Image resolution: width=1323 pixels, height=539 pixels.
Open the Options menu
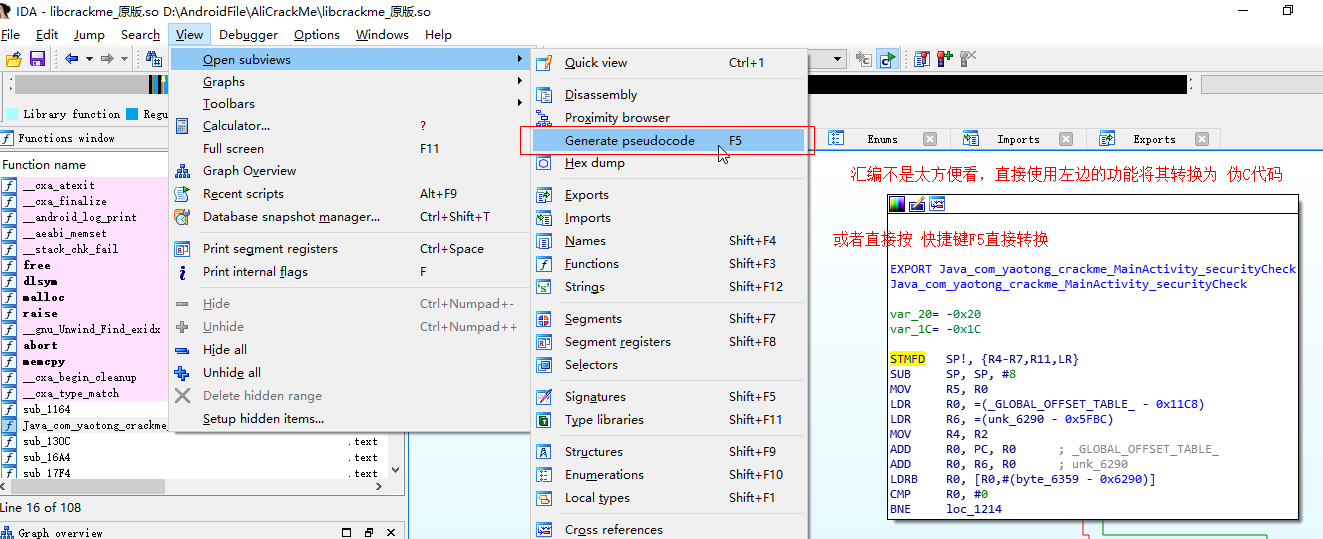(317, 34)
